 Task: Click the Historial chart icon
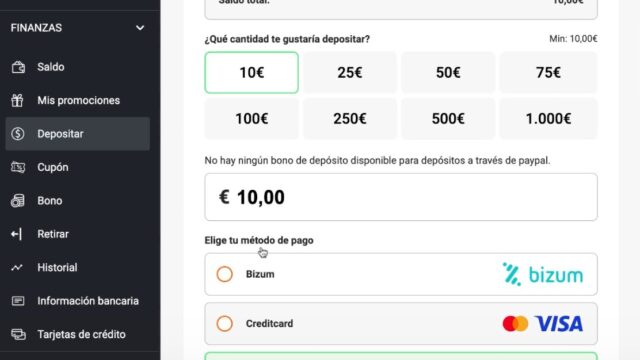(17, 268)
